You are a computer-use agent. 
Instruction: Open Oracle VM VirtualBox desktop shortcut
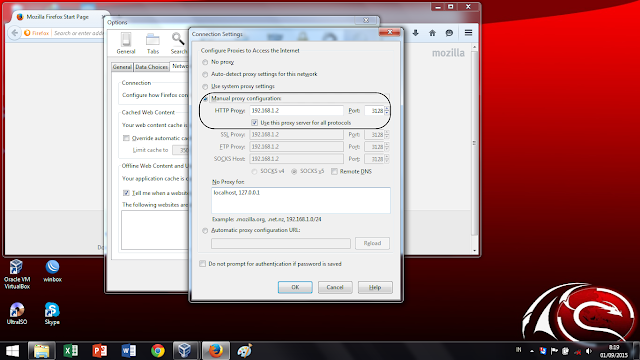[x=17, y=274]
